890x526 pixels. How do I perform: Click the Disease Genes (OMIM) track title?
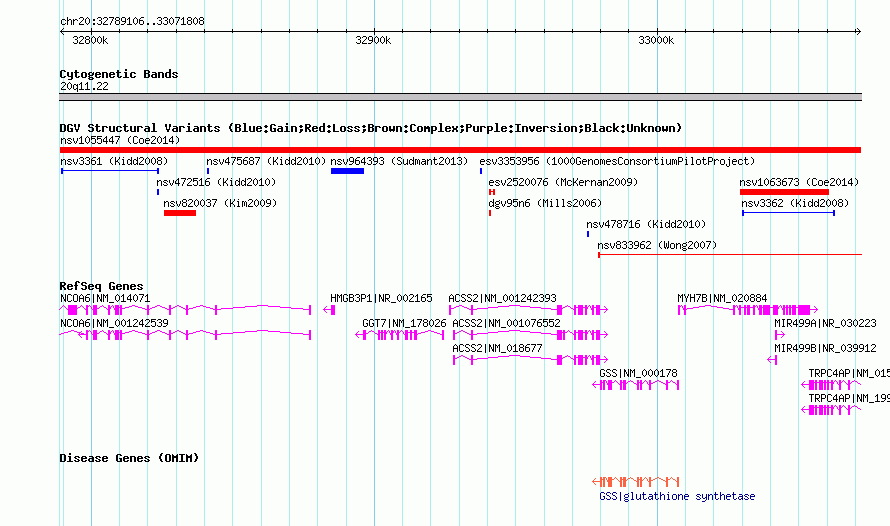(129, 458)
